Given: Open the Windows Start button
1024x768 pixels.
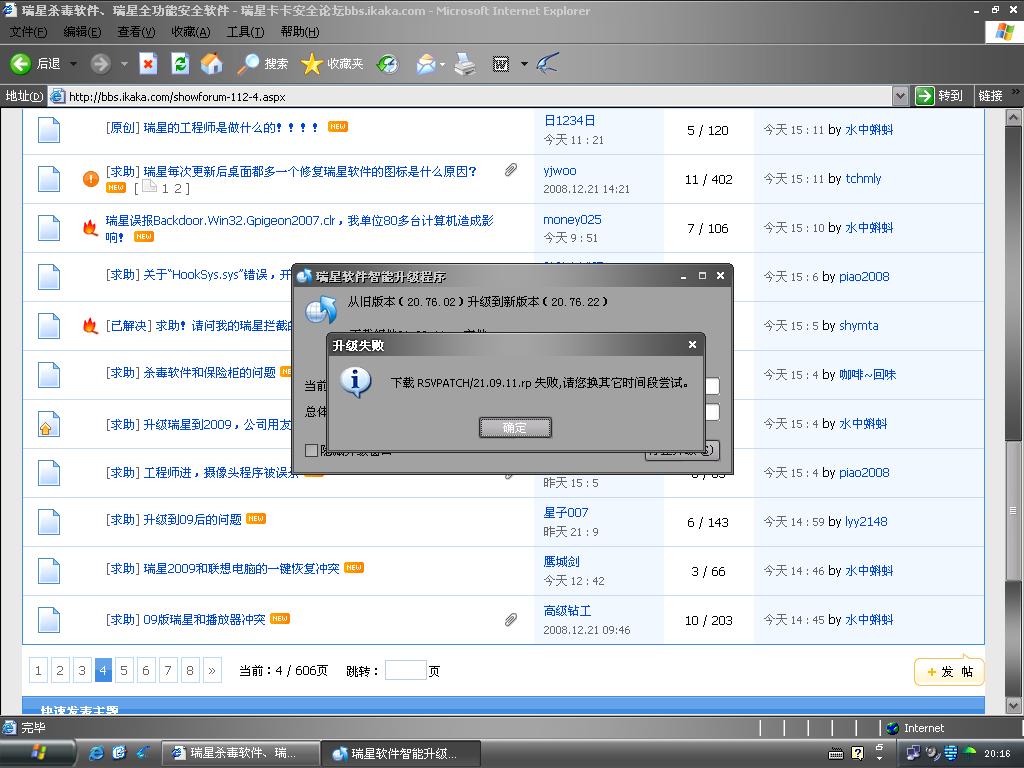Looking at the screenshot, I should point(38,753).
